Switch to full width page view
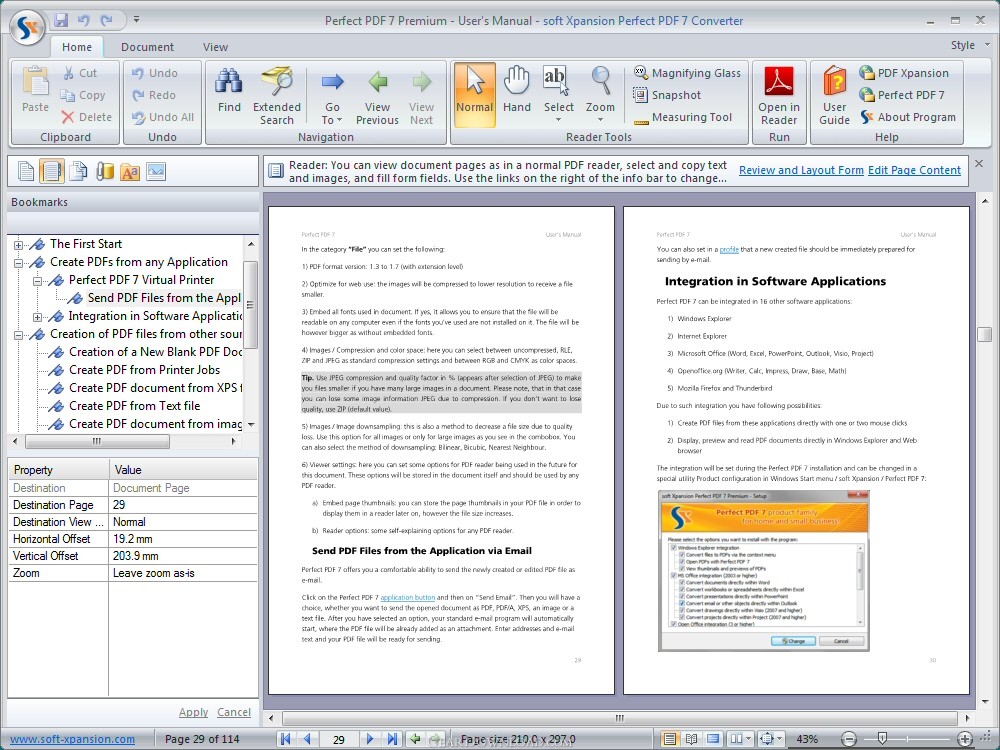Image resolution: width=1000 pixels, height=750 pixels. pyautogui.click(x=714, y=739)
